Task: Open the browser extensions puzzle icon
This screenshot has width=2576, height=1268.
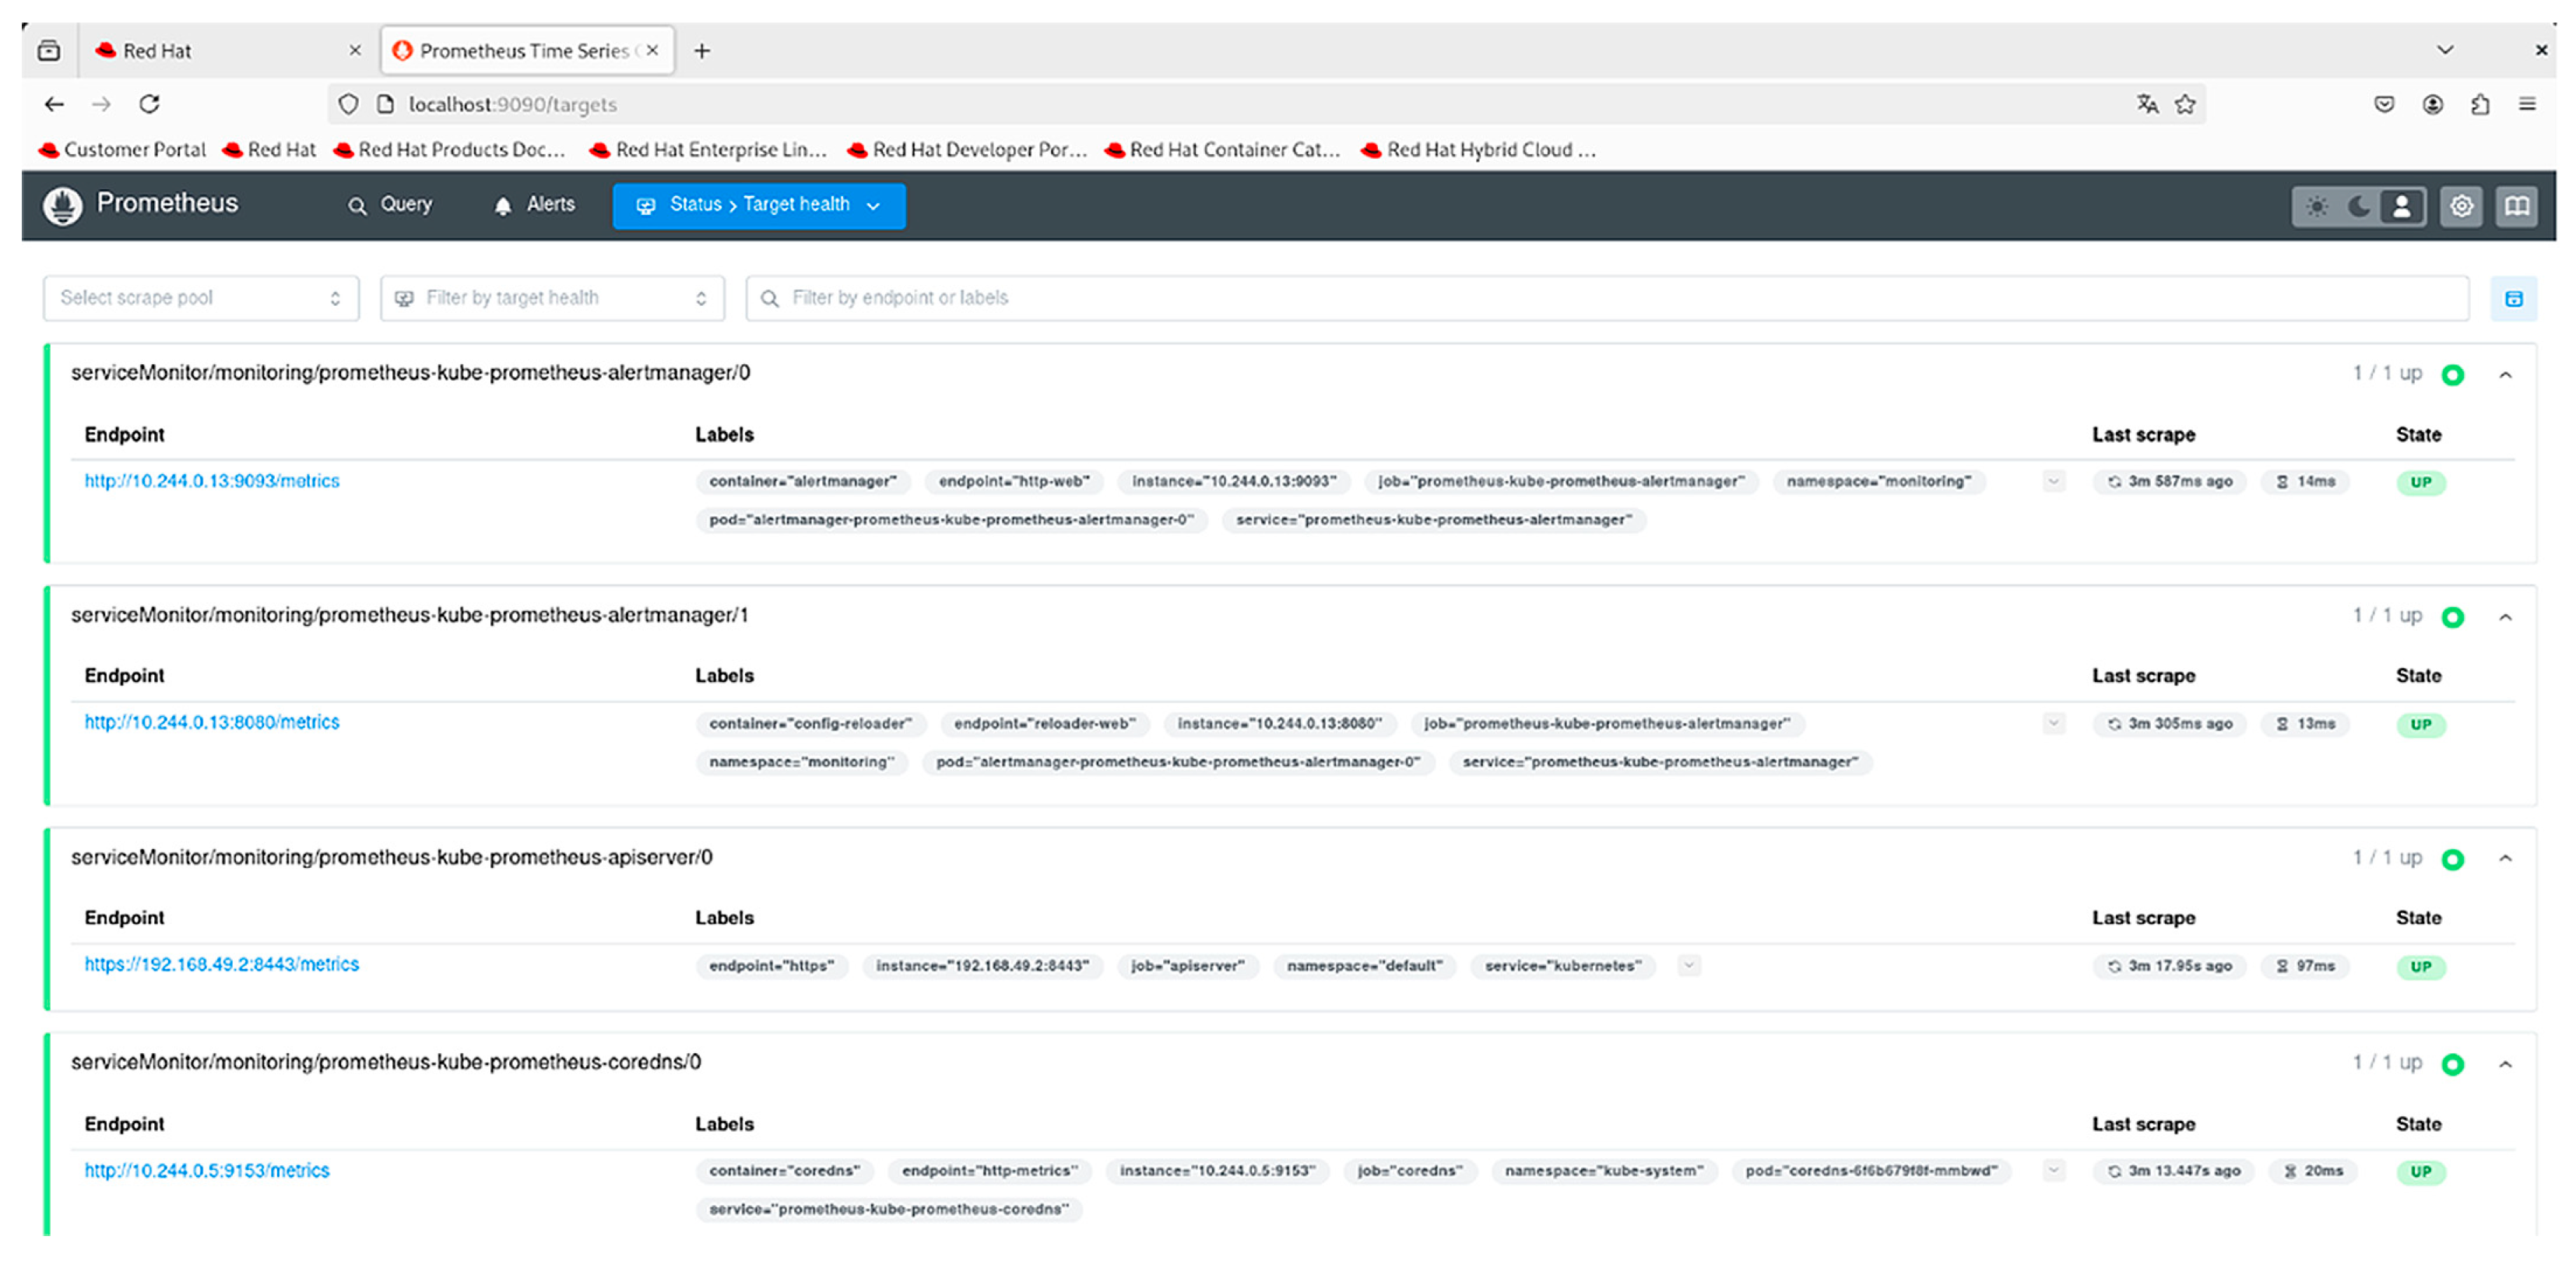Action: (x=2480, y=104)
